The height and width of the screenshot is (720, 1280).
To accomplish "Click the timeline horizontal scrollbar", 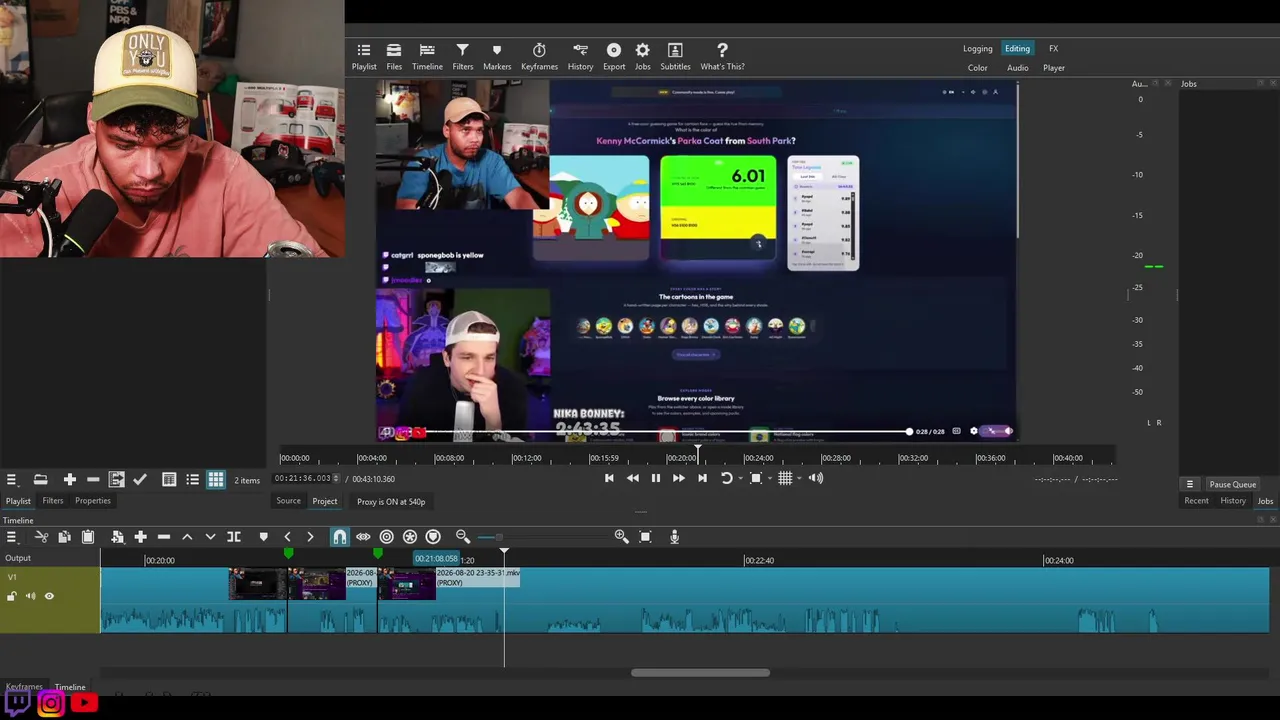I will (x=700, y=673).
